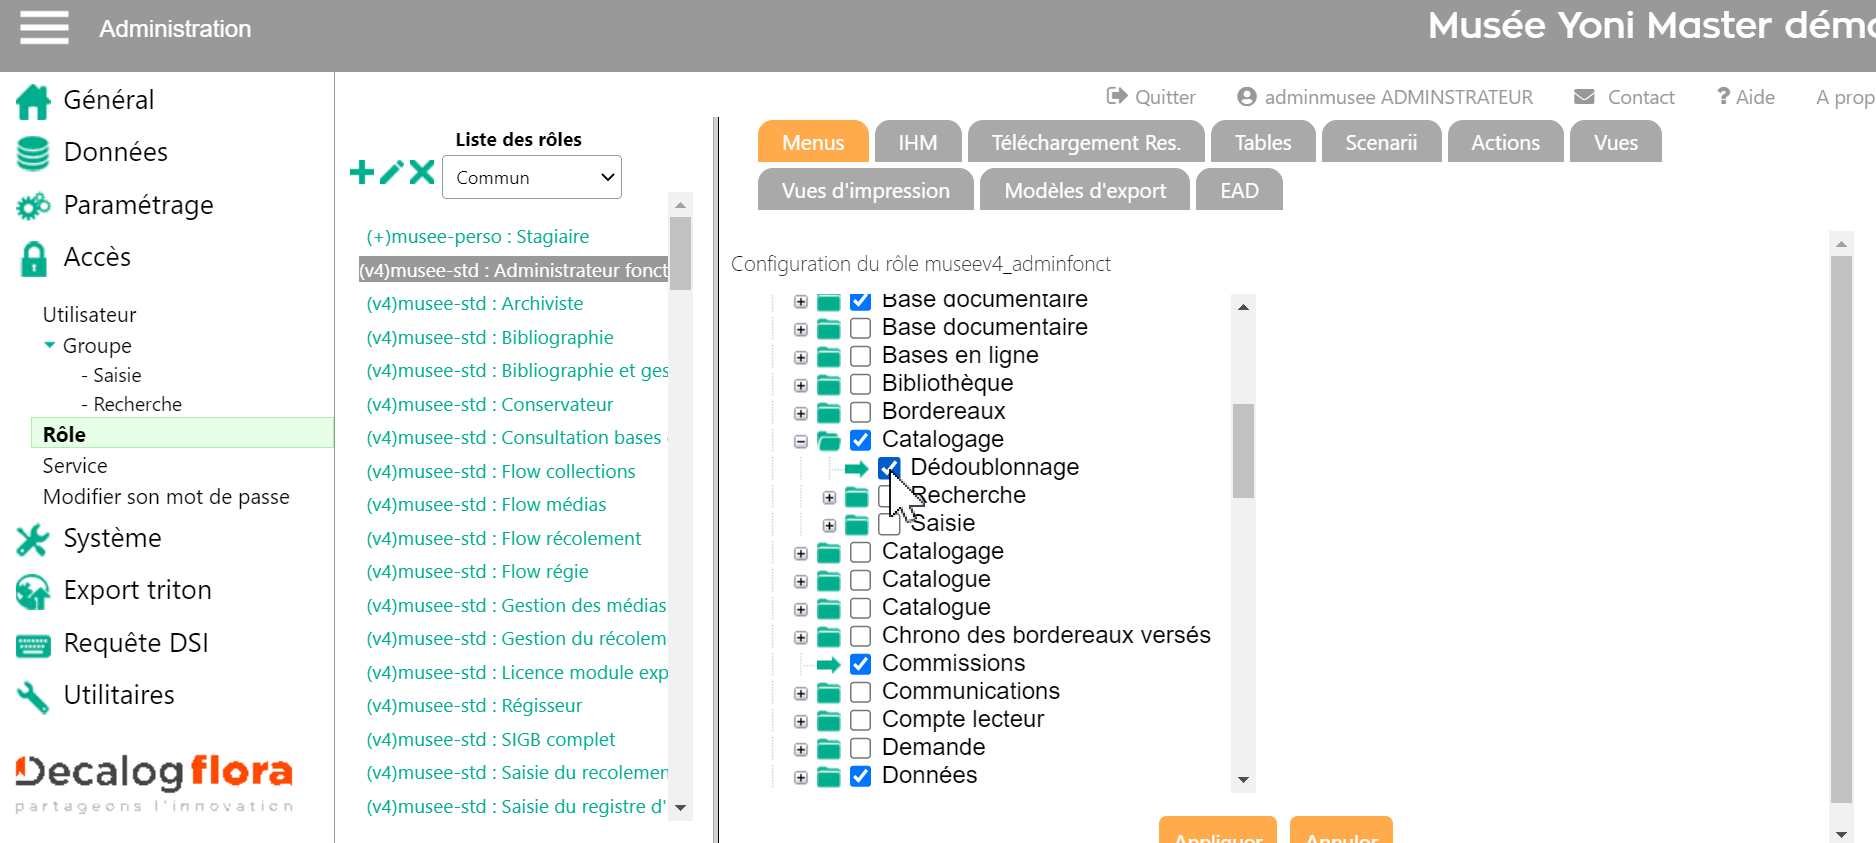Screen dimensions: 1876x843
Task: Click the Utilitaires wrench icon
Action: point(33,696)
